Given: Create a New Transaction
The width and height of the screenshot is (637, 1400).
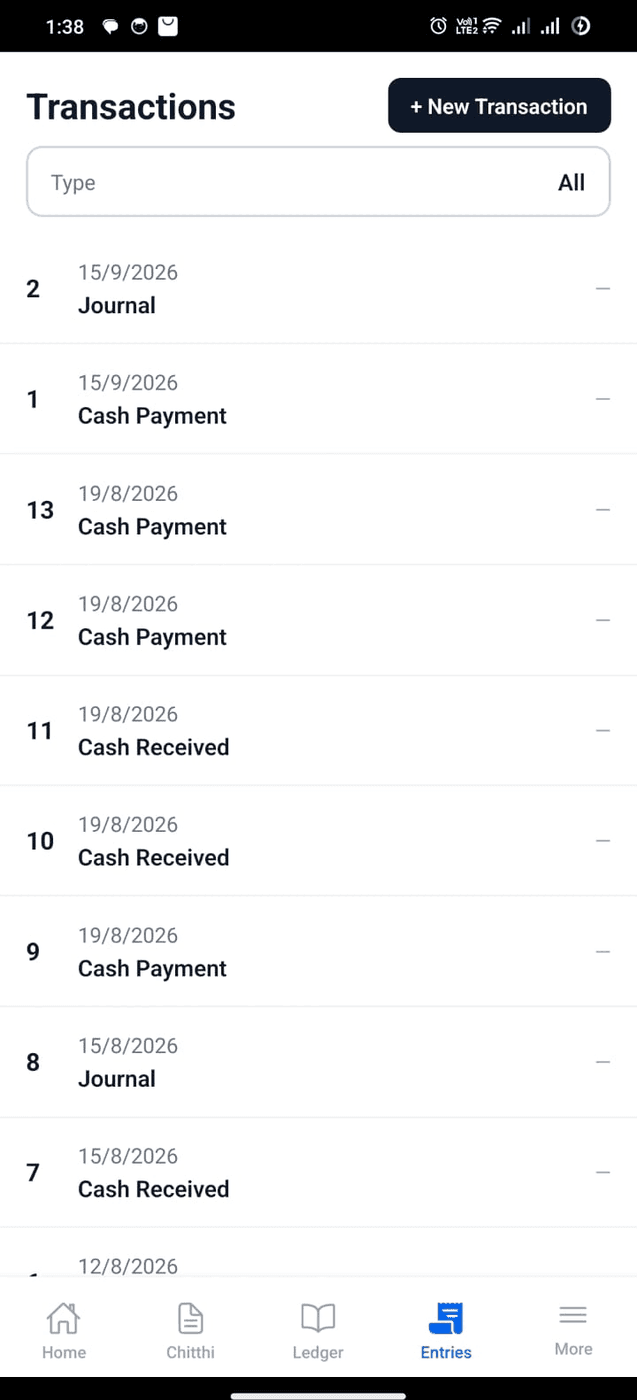Looking at the screenshot, I should tap(499, 106).
